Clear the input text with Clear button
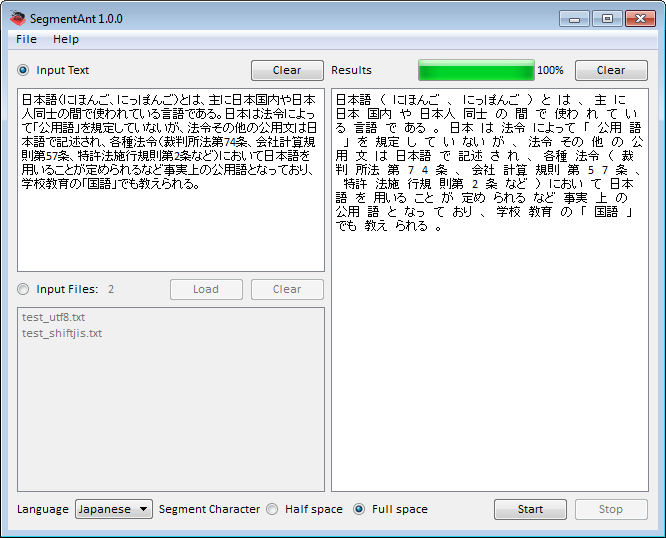 (287, 71)
